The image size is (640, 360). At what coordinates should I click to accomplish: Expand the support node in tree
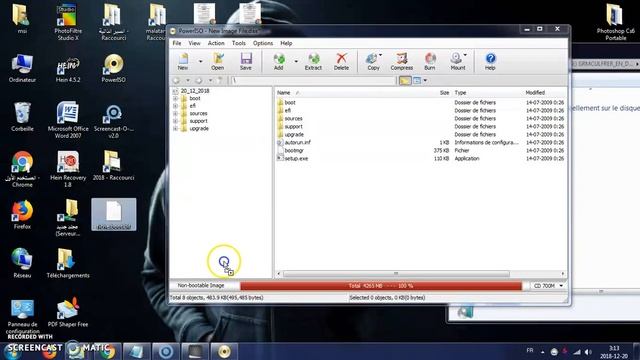(x=176, y=121)
